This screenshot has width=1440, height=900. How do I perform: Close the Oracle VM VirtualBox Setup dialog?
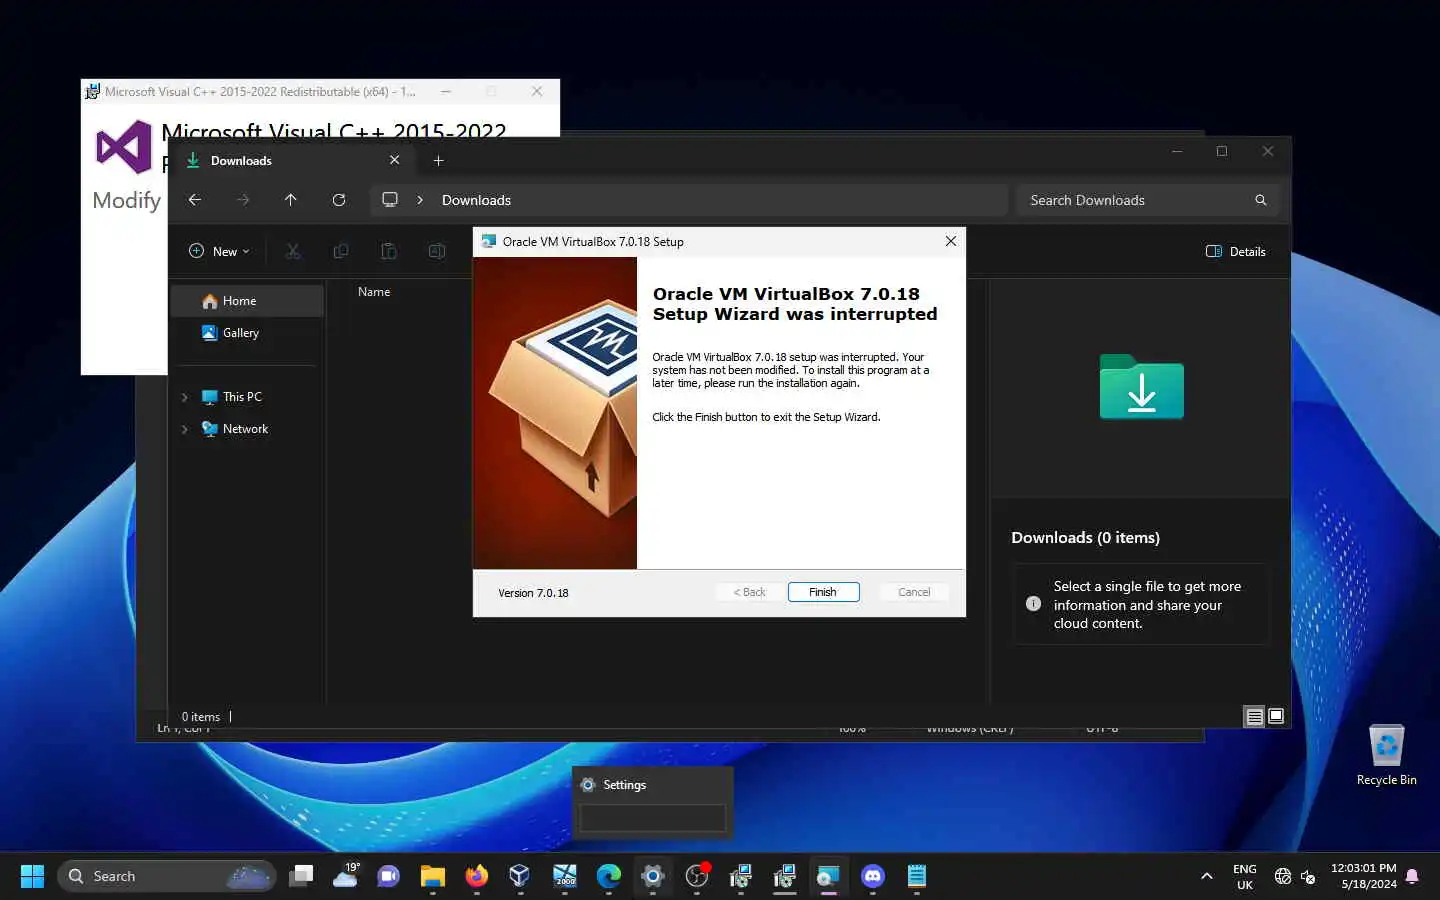coord(950,241)
